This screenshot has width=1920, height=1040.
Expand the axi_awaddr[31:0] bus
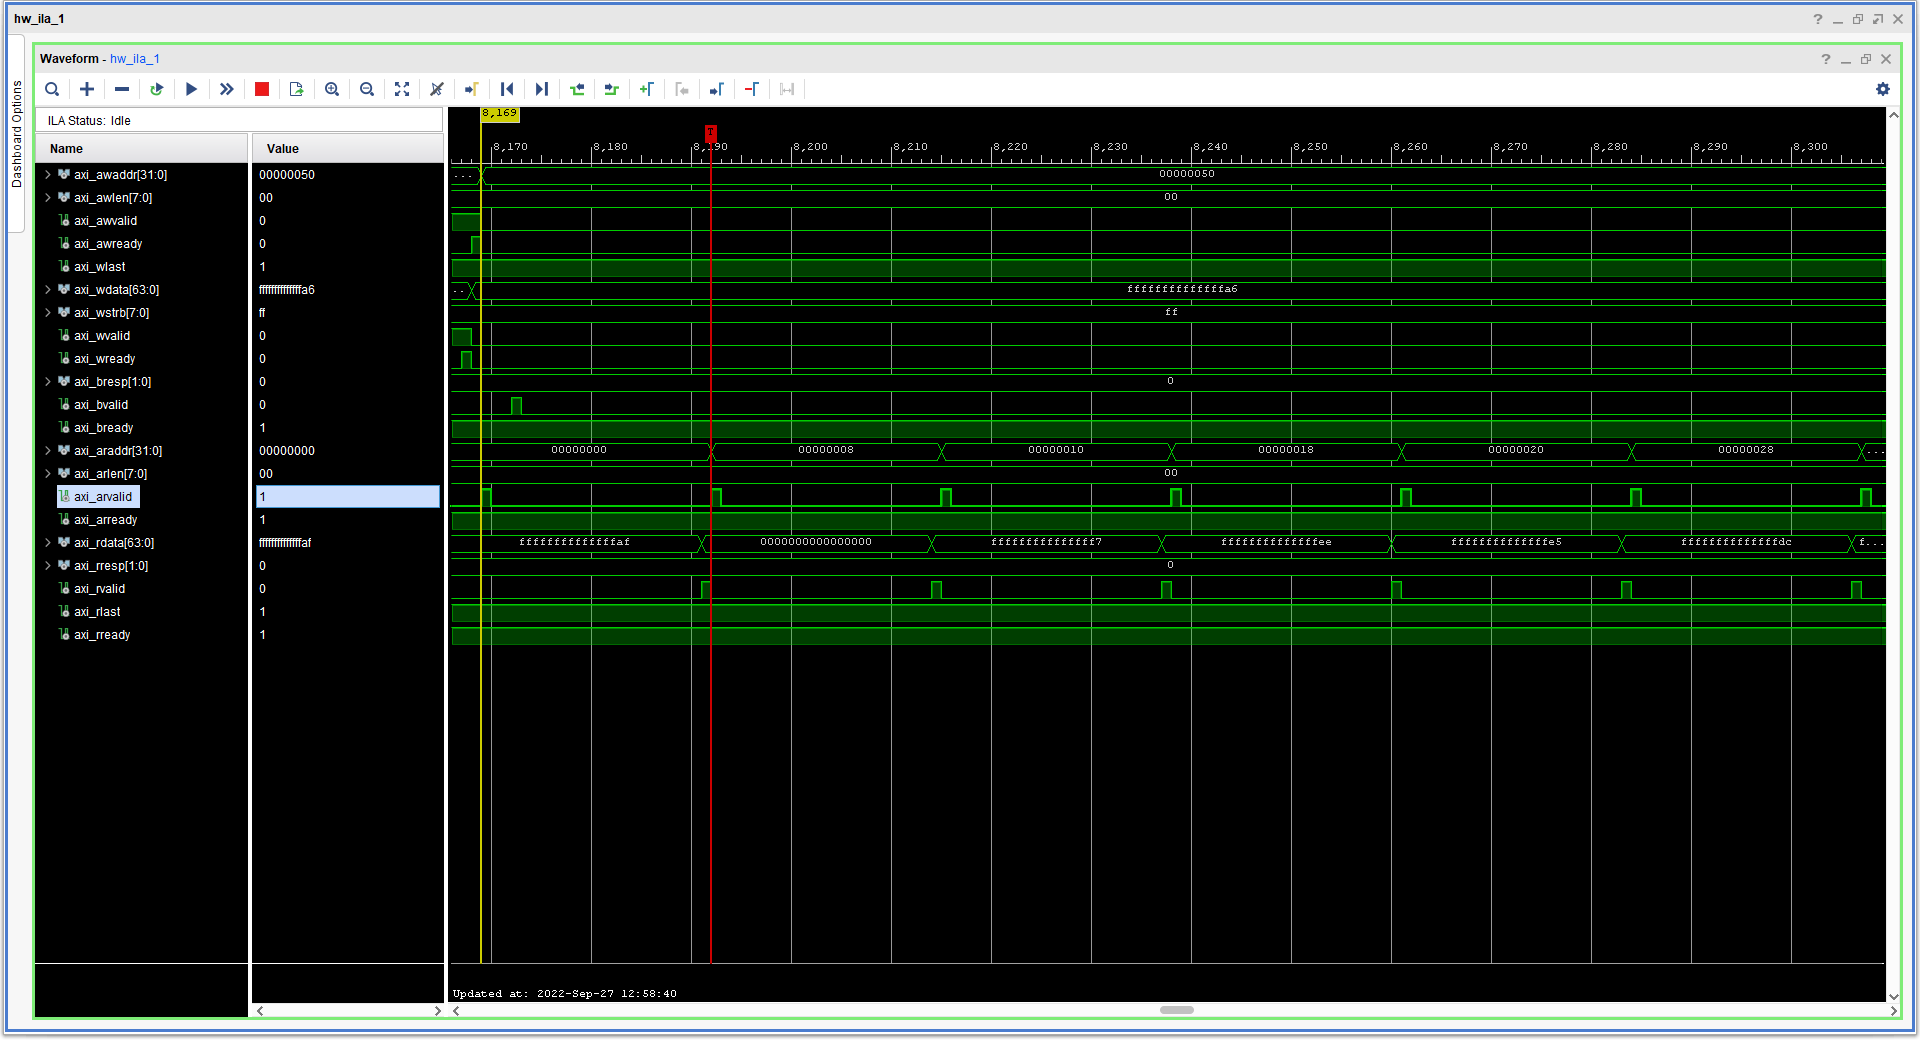47,175
